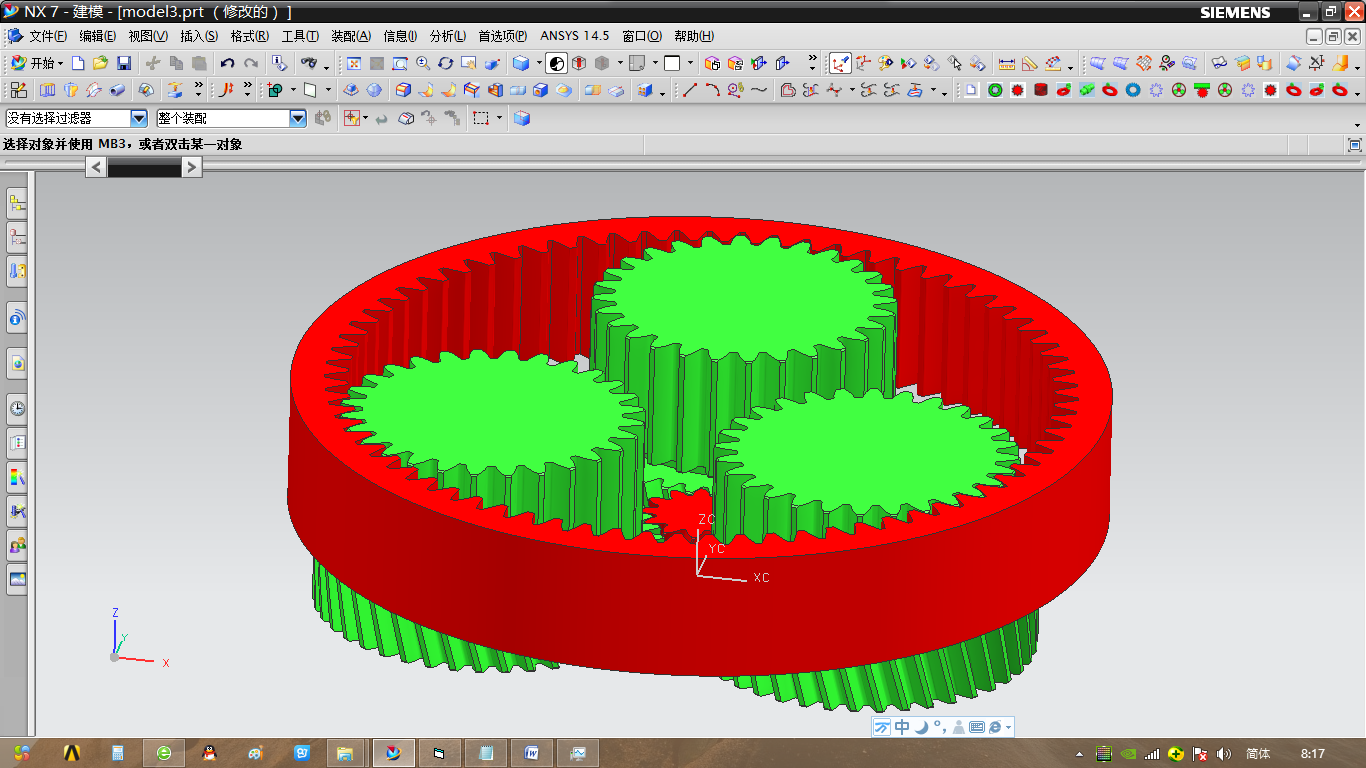Expand the background color square dropdown arrow
1366x768 pixels.
click(x=691, y=63)
